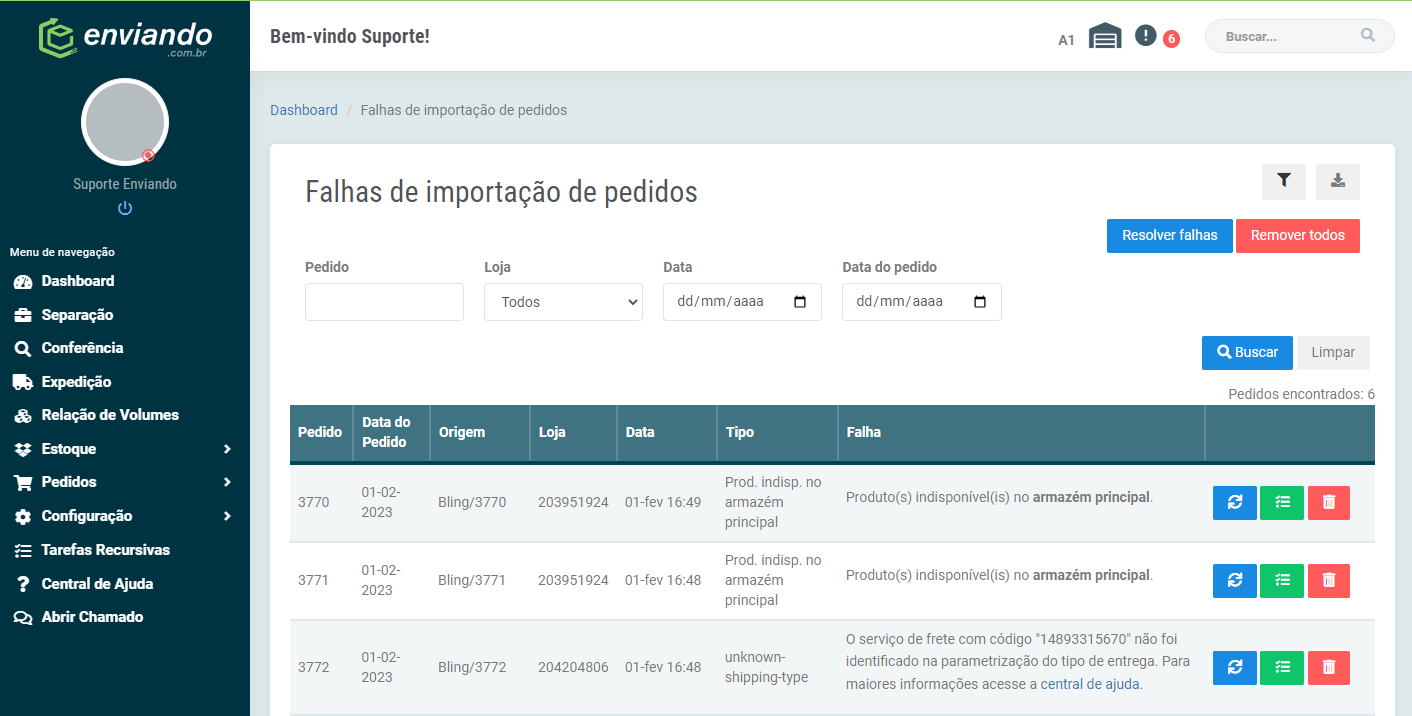Click the Data do Pedido column header
The height and width of the screenshot is (716, 1412).
pyautogui.click(x=390, y=433)
